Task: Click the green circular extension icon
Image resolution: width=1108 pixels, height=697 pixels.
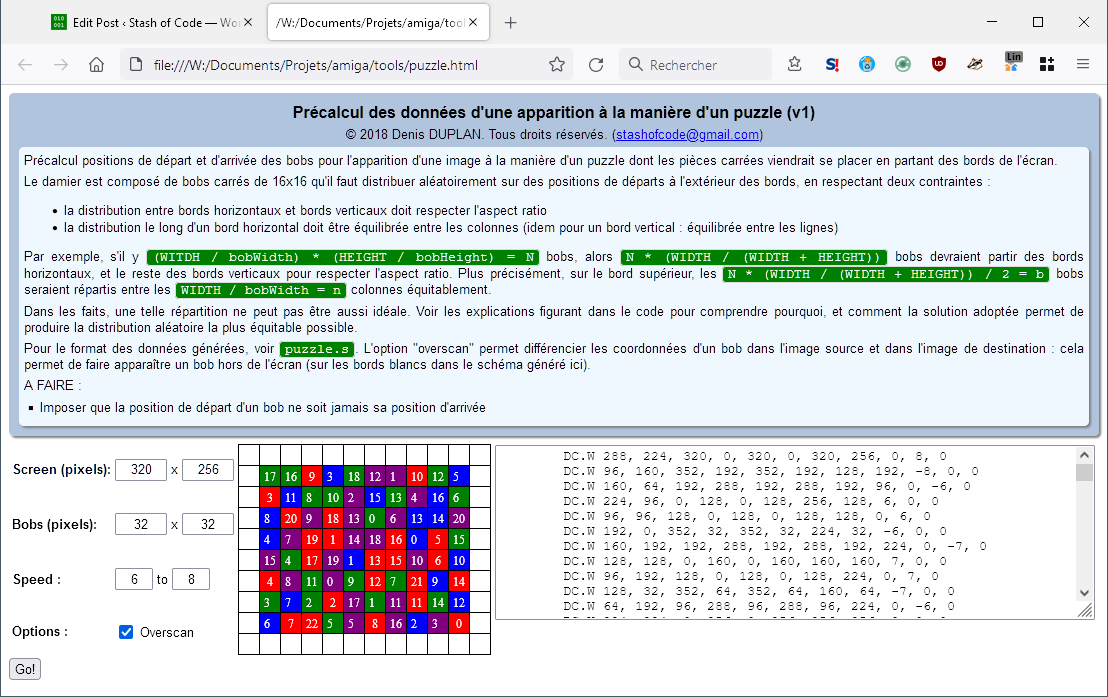Action: click(903, 65)
